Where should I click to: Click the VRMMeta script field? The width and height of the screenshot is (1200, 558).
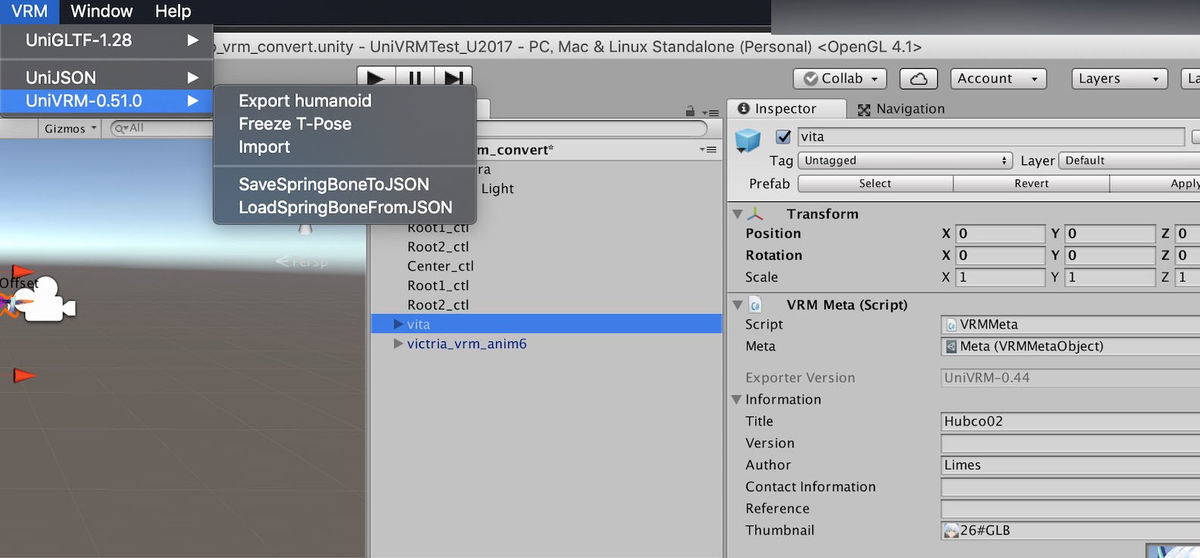[x=1070, y=324]
